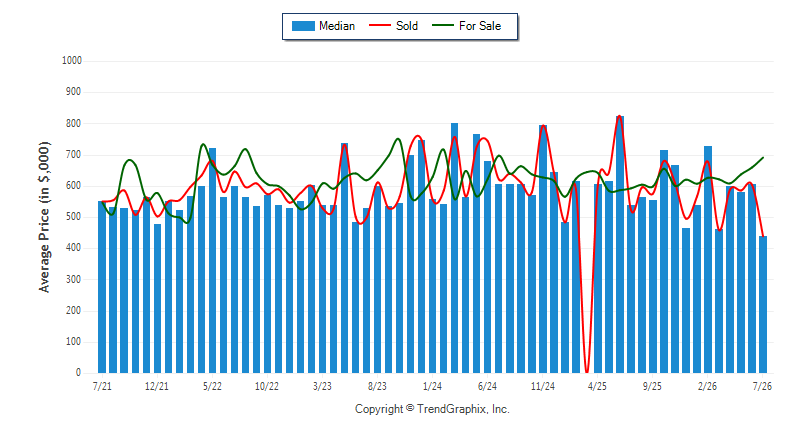This screenshot has width=800, height=434.
Task: Click the Sold line dip to zero
Action: click(x=587, y=371)
